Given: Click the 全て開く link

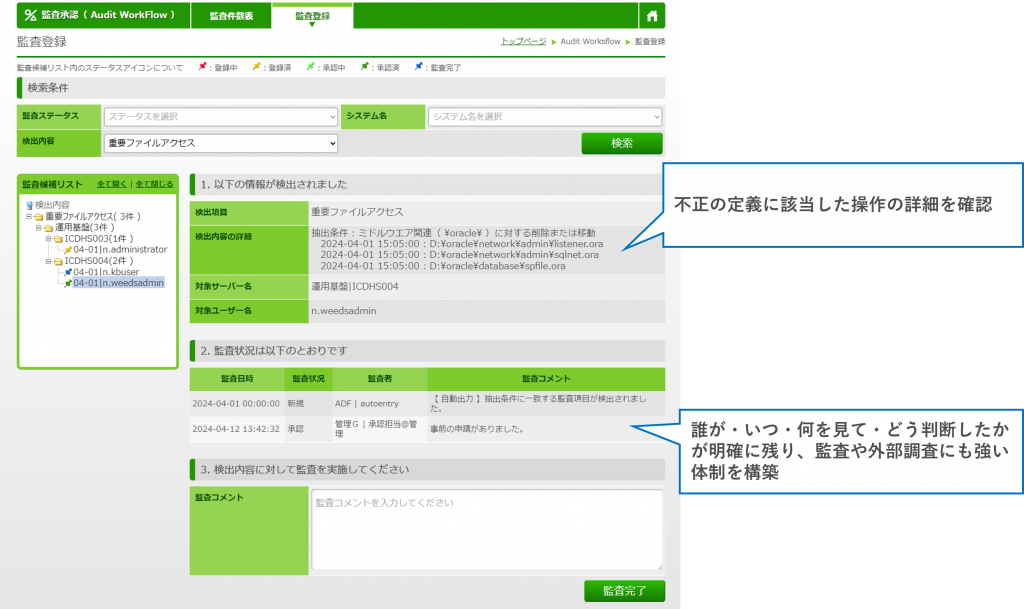Looking at the screenshot, I should click(x=113, y=185).
